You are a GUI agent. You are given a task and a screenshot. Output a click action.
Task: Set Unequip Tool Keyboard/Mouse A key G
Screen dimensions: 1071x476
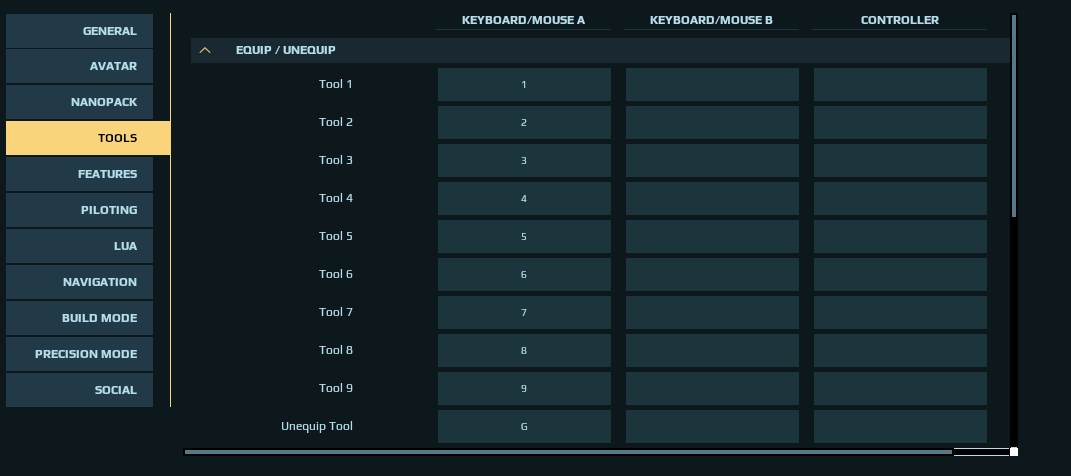524,426
